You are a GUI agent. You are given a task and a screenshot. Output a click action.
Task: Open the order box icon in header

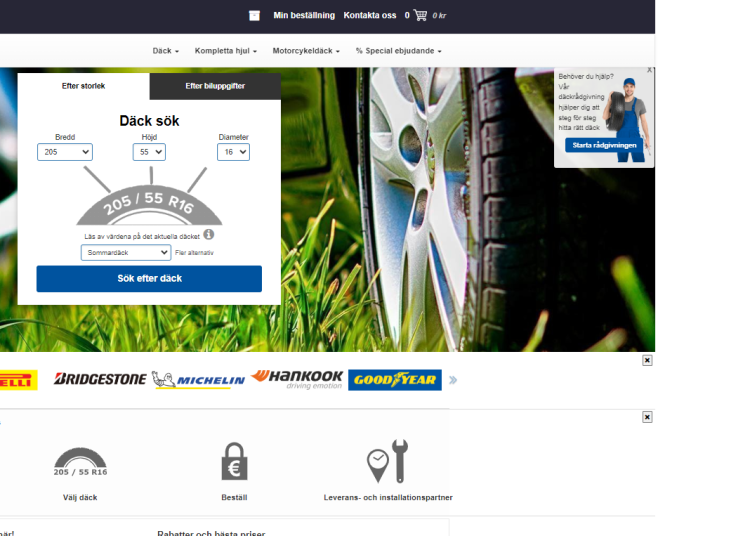pyautogui.click(x=254, y=16)
